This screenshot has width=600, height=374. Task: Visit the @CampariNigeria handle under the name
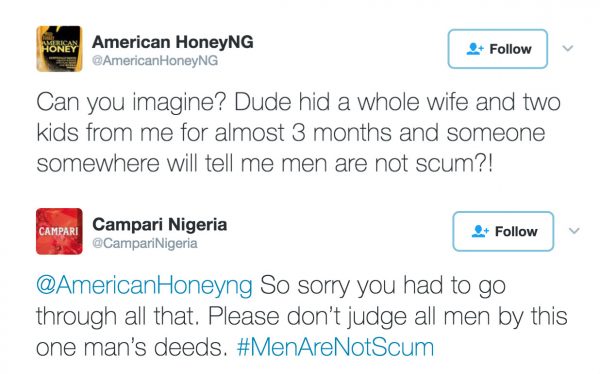coord(145,243)
